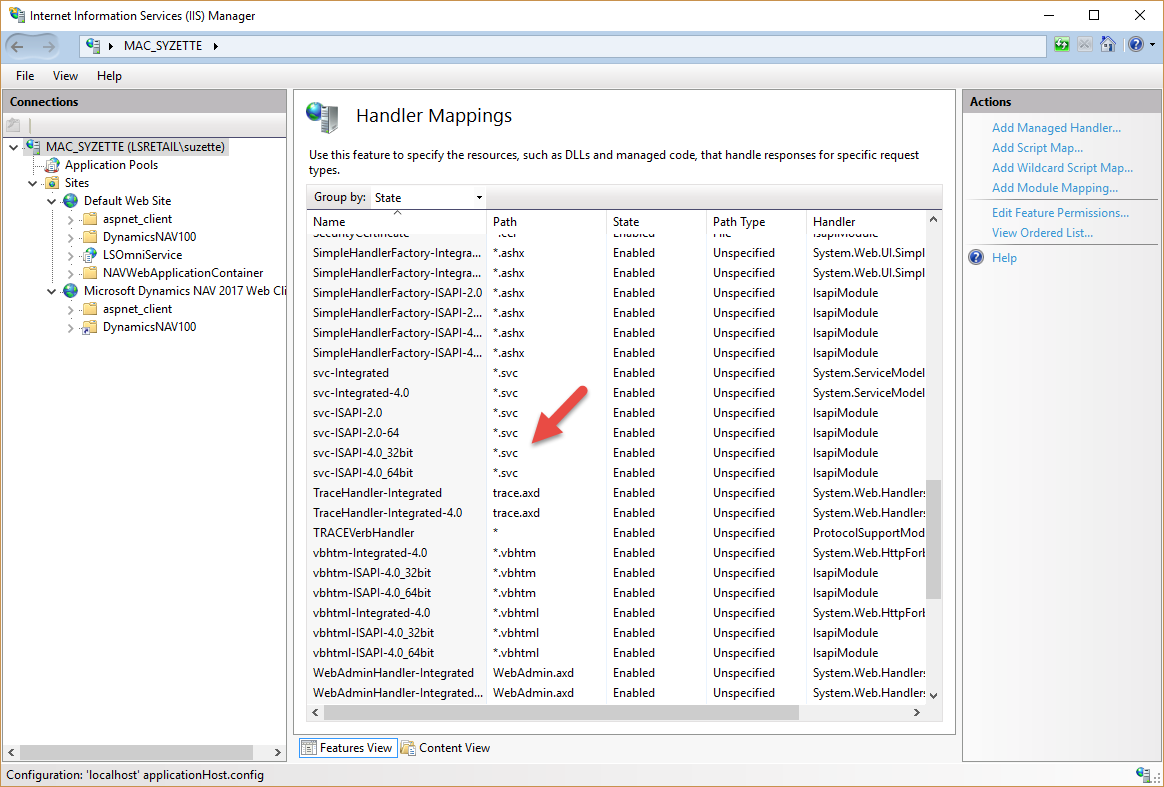
Task: Click the blue Help question icon in toolbar
Action: tap(1136, 45)
